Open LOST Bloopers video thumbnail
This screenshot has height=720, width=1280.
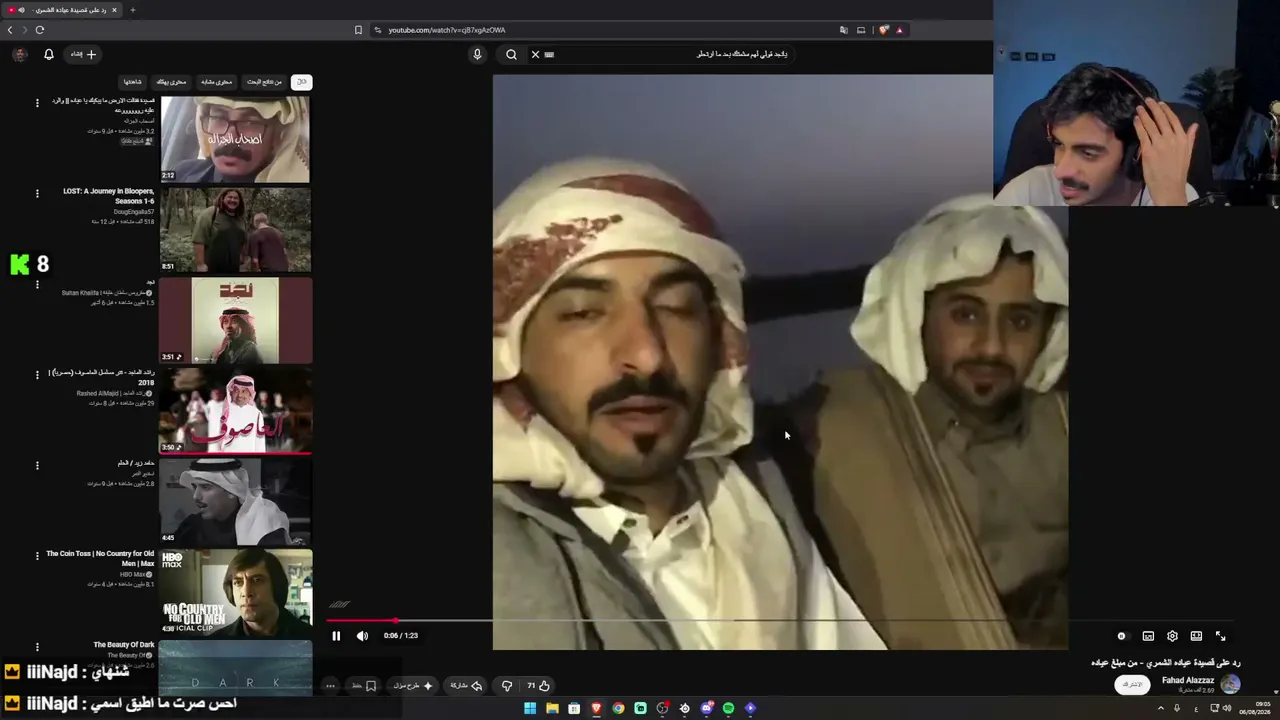[235, 230]
